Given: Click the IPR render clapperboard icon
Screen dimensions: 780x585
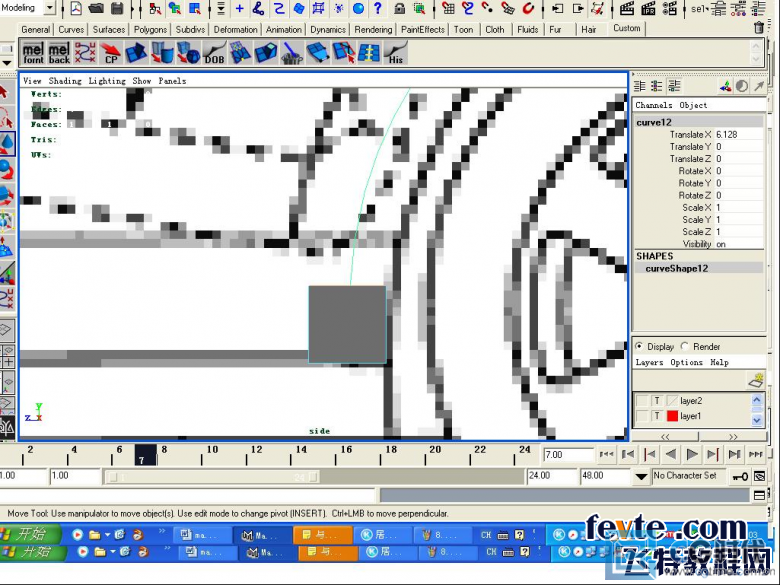Looking at the screenshot, I should click(648, 8).
